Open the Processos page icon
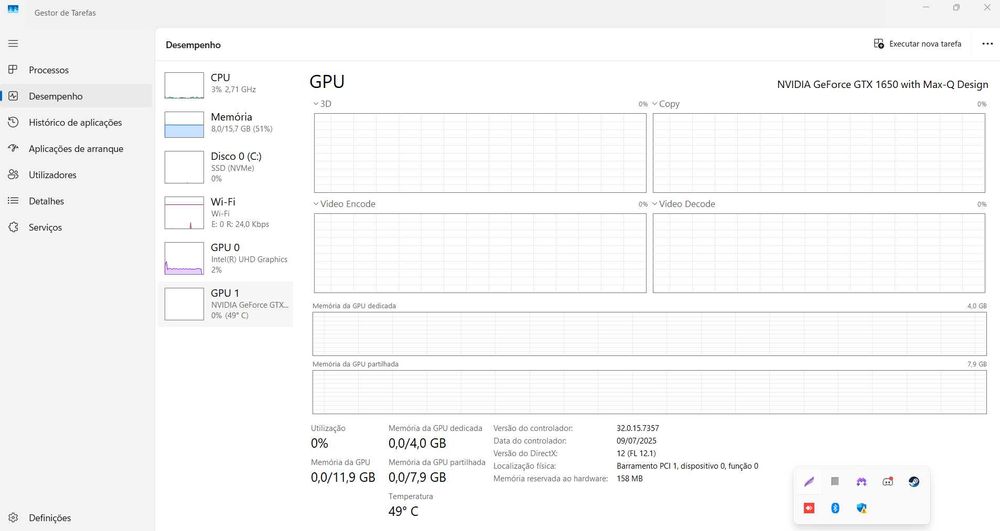The width and height of the screenshot is (1000, 531). [x=13, y=70]
